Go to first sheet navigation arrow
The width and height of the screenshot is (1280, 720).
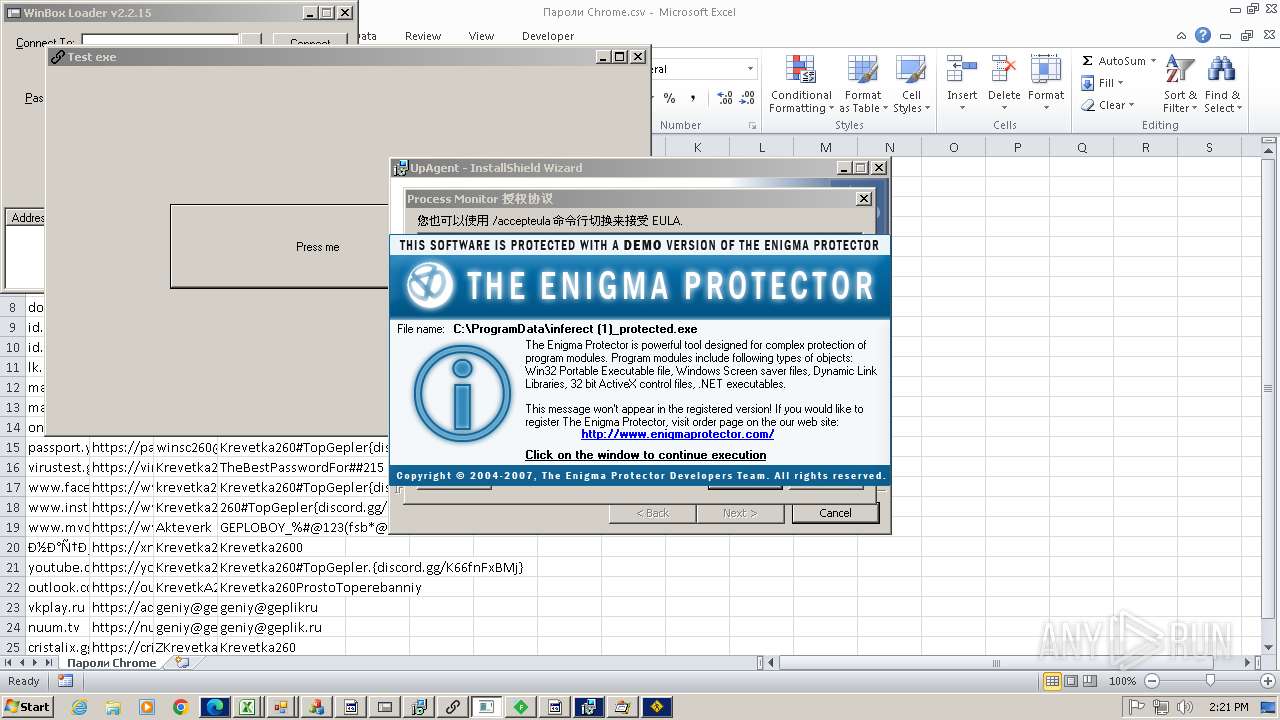(9, 662)
